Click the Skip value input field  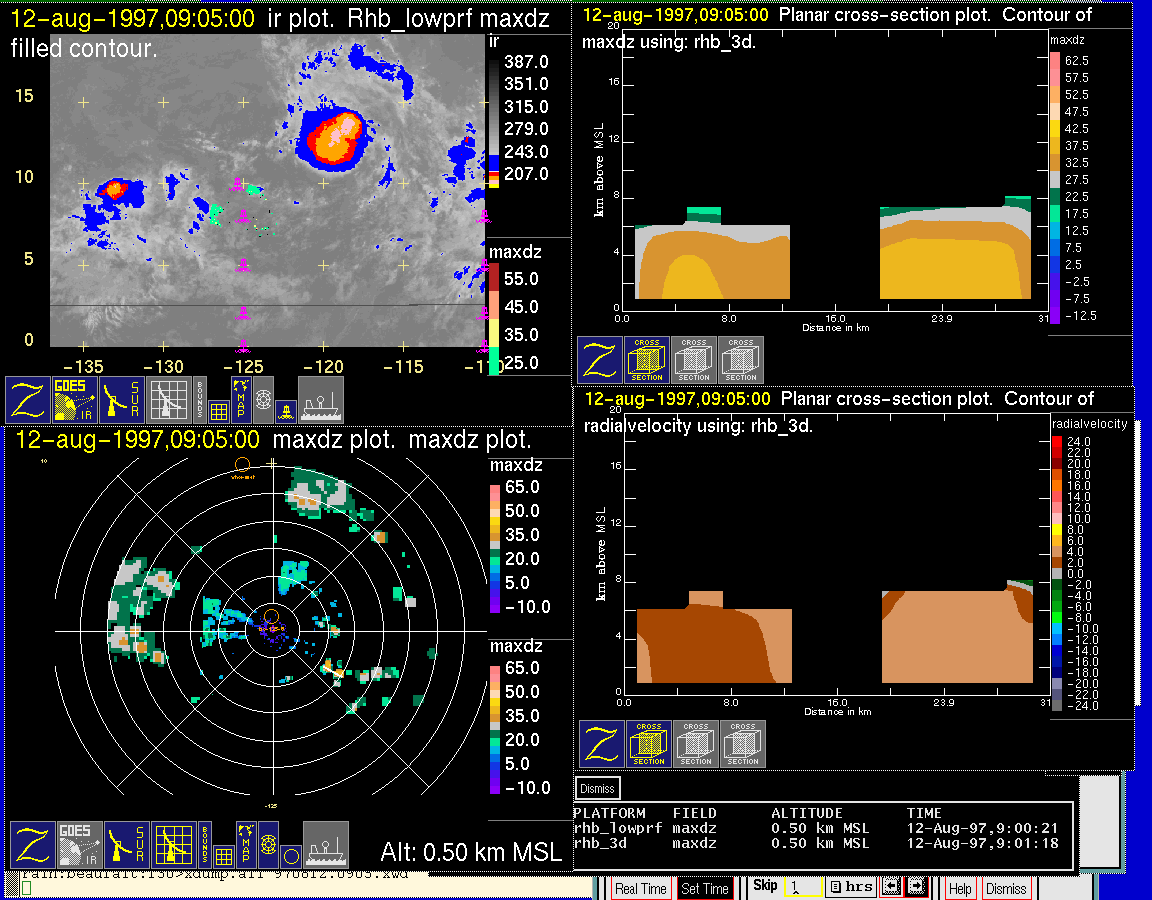click(x=802, y=887)
